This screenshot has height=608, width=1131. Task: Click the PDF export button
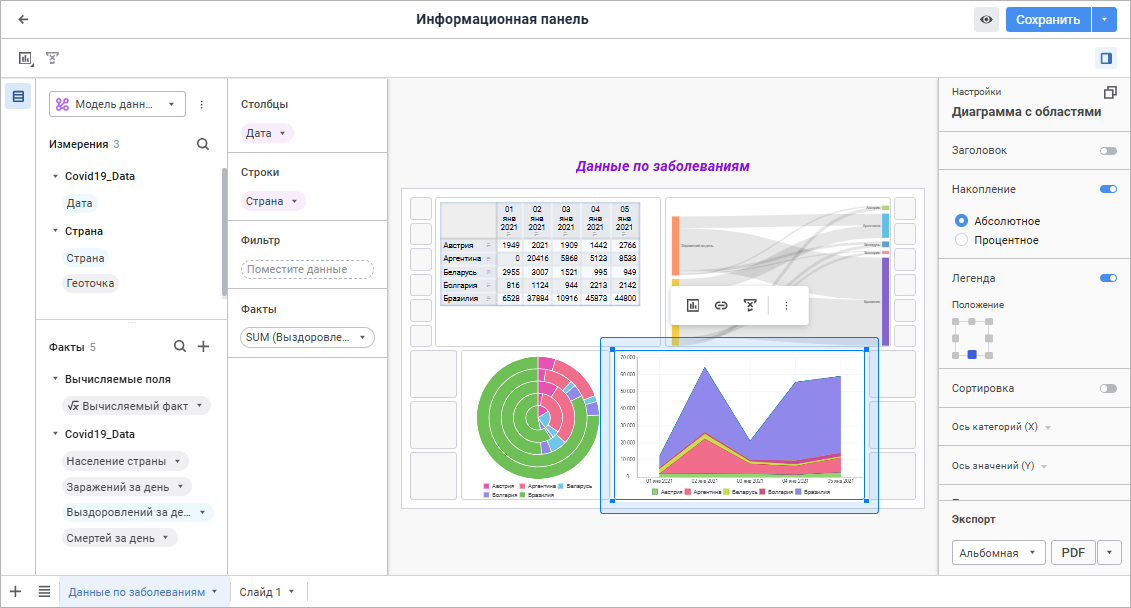click(x=1073, y=553)
